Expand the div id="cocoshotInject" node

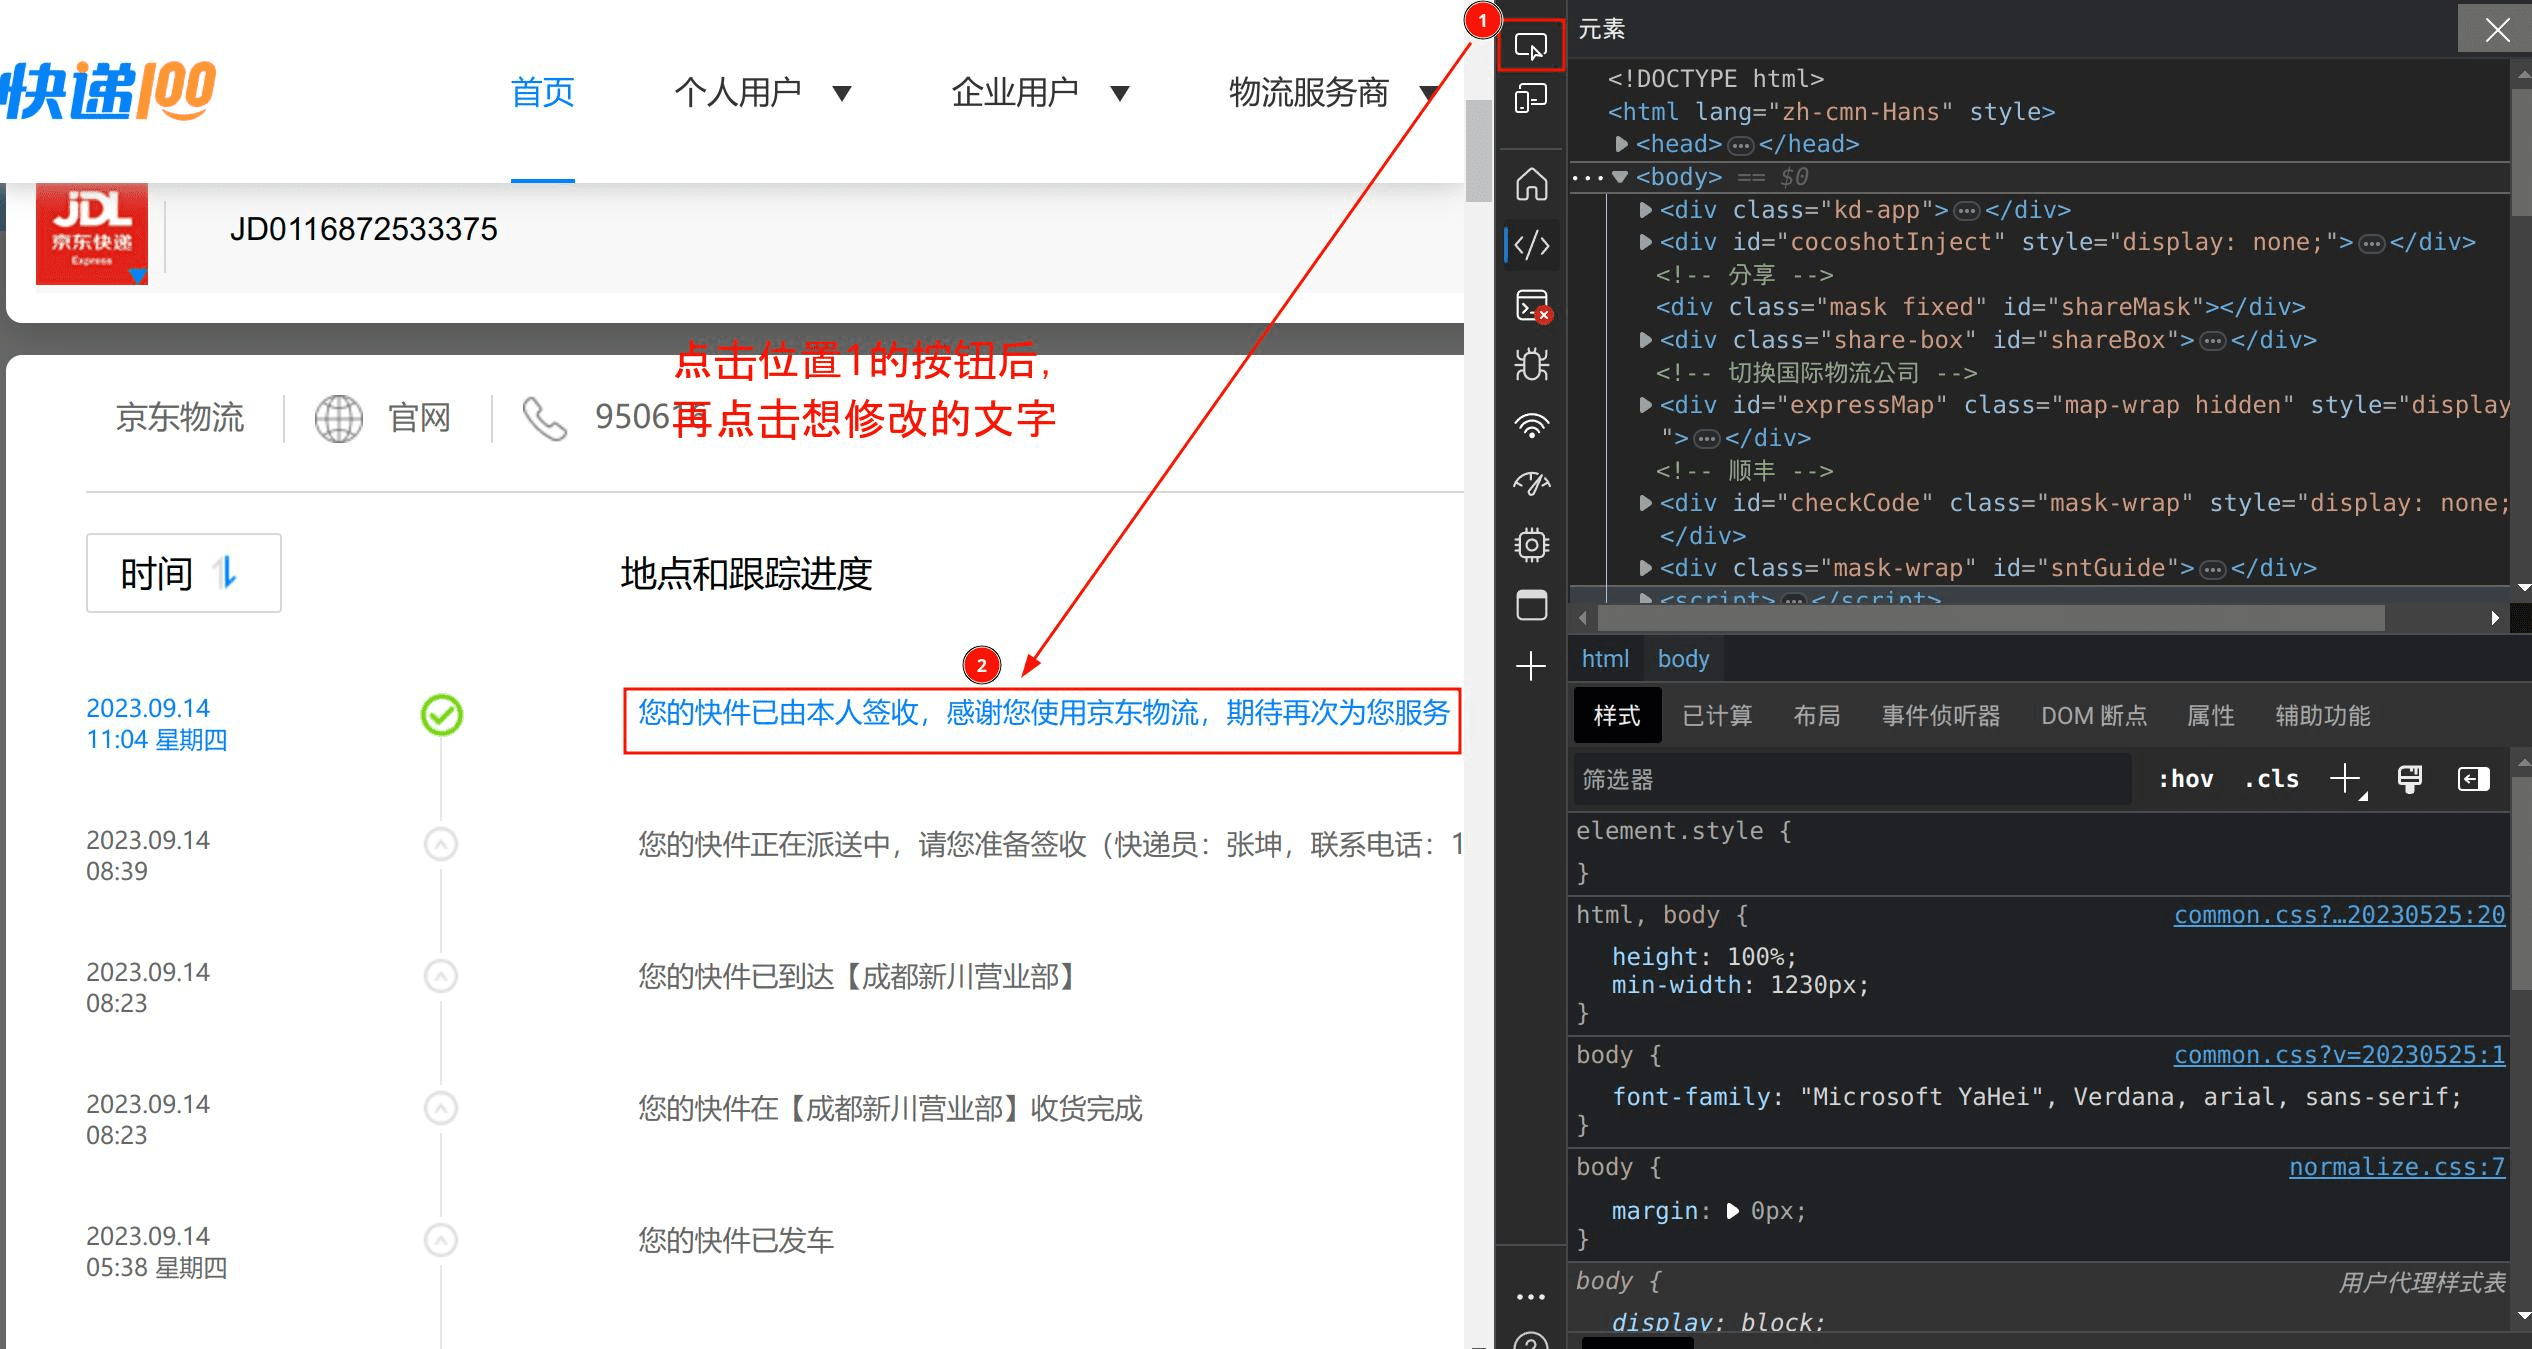pos(1646,242)
